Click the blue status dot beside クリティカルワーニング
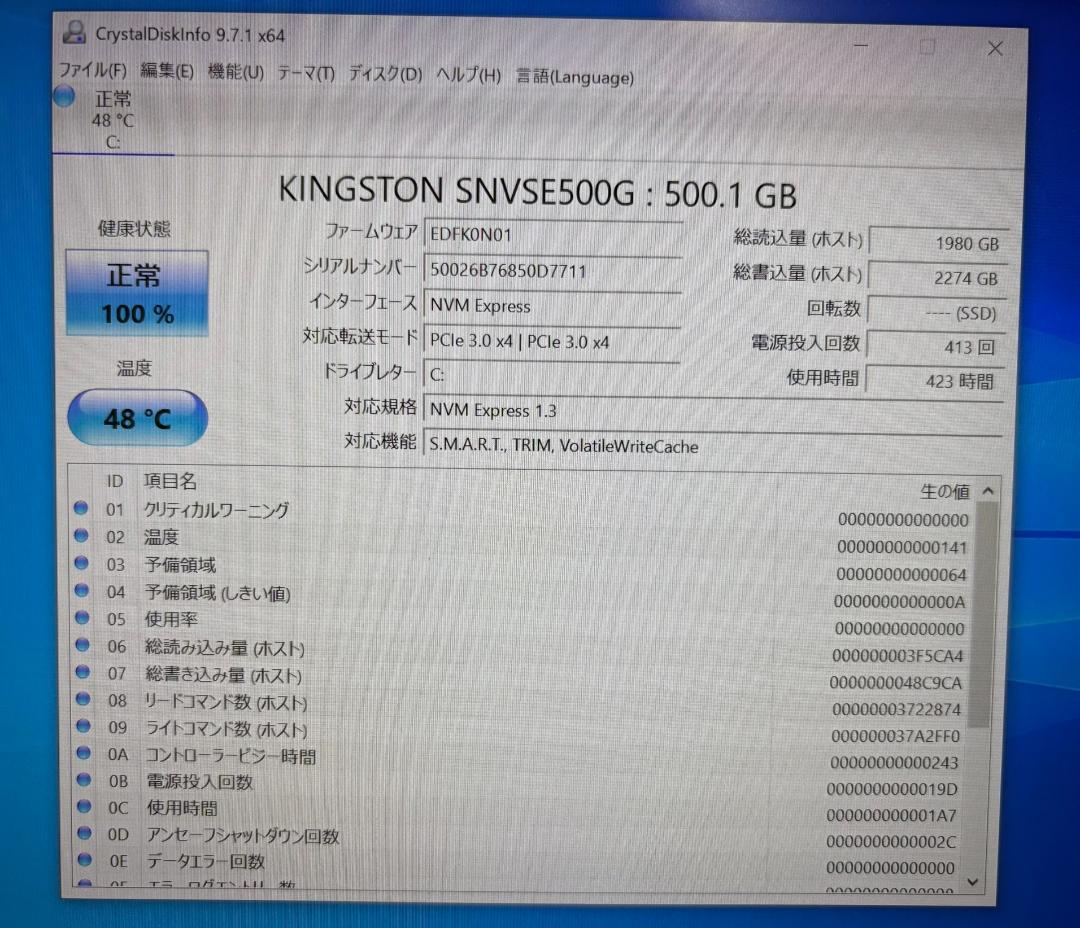 pyautogui.click(x=81, y=510)
